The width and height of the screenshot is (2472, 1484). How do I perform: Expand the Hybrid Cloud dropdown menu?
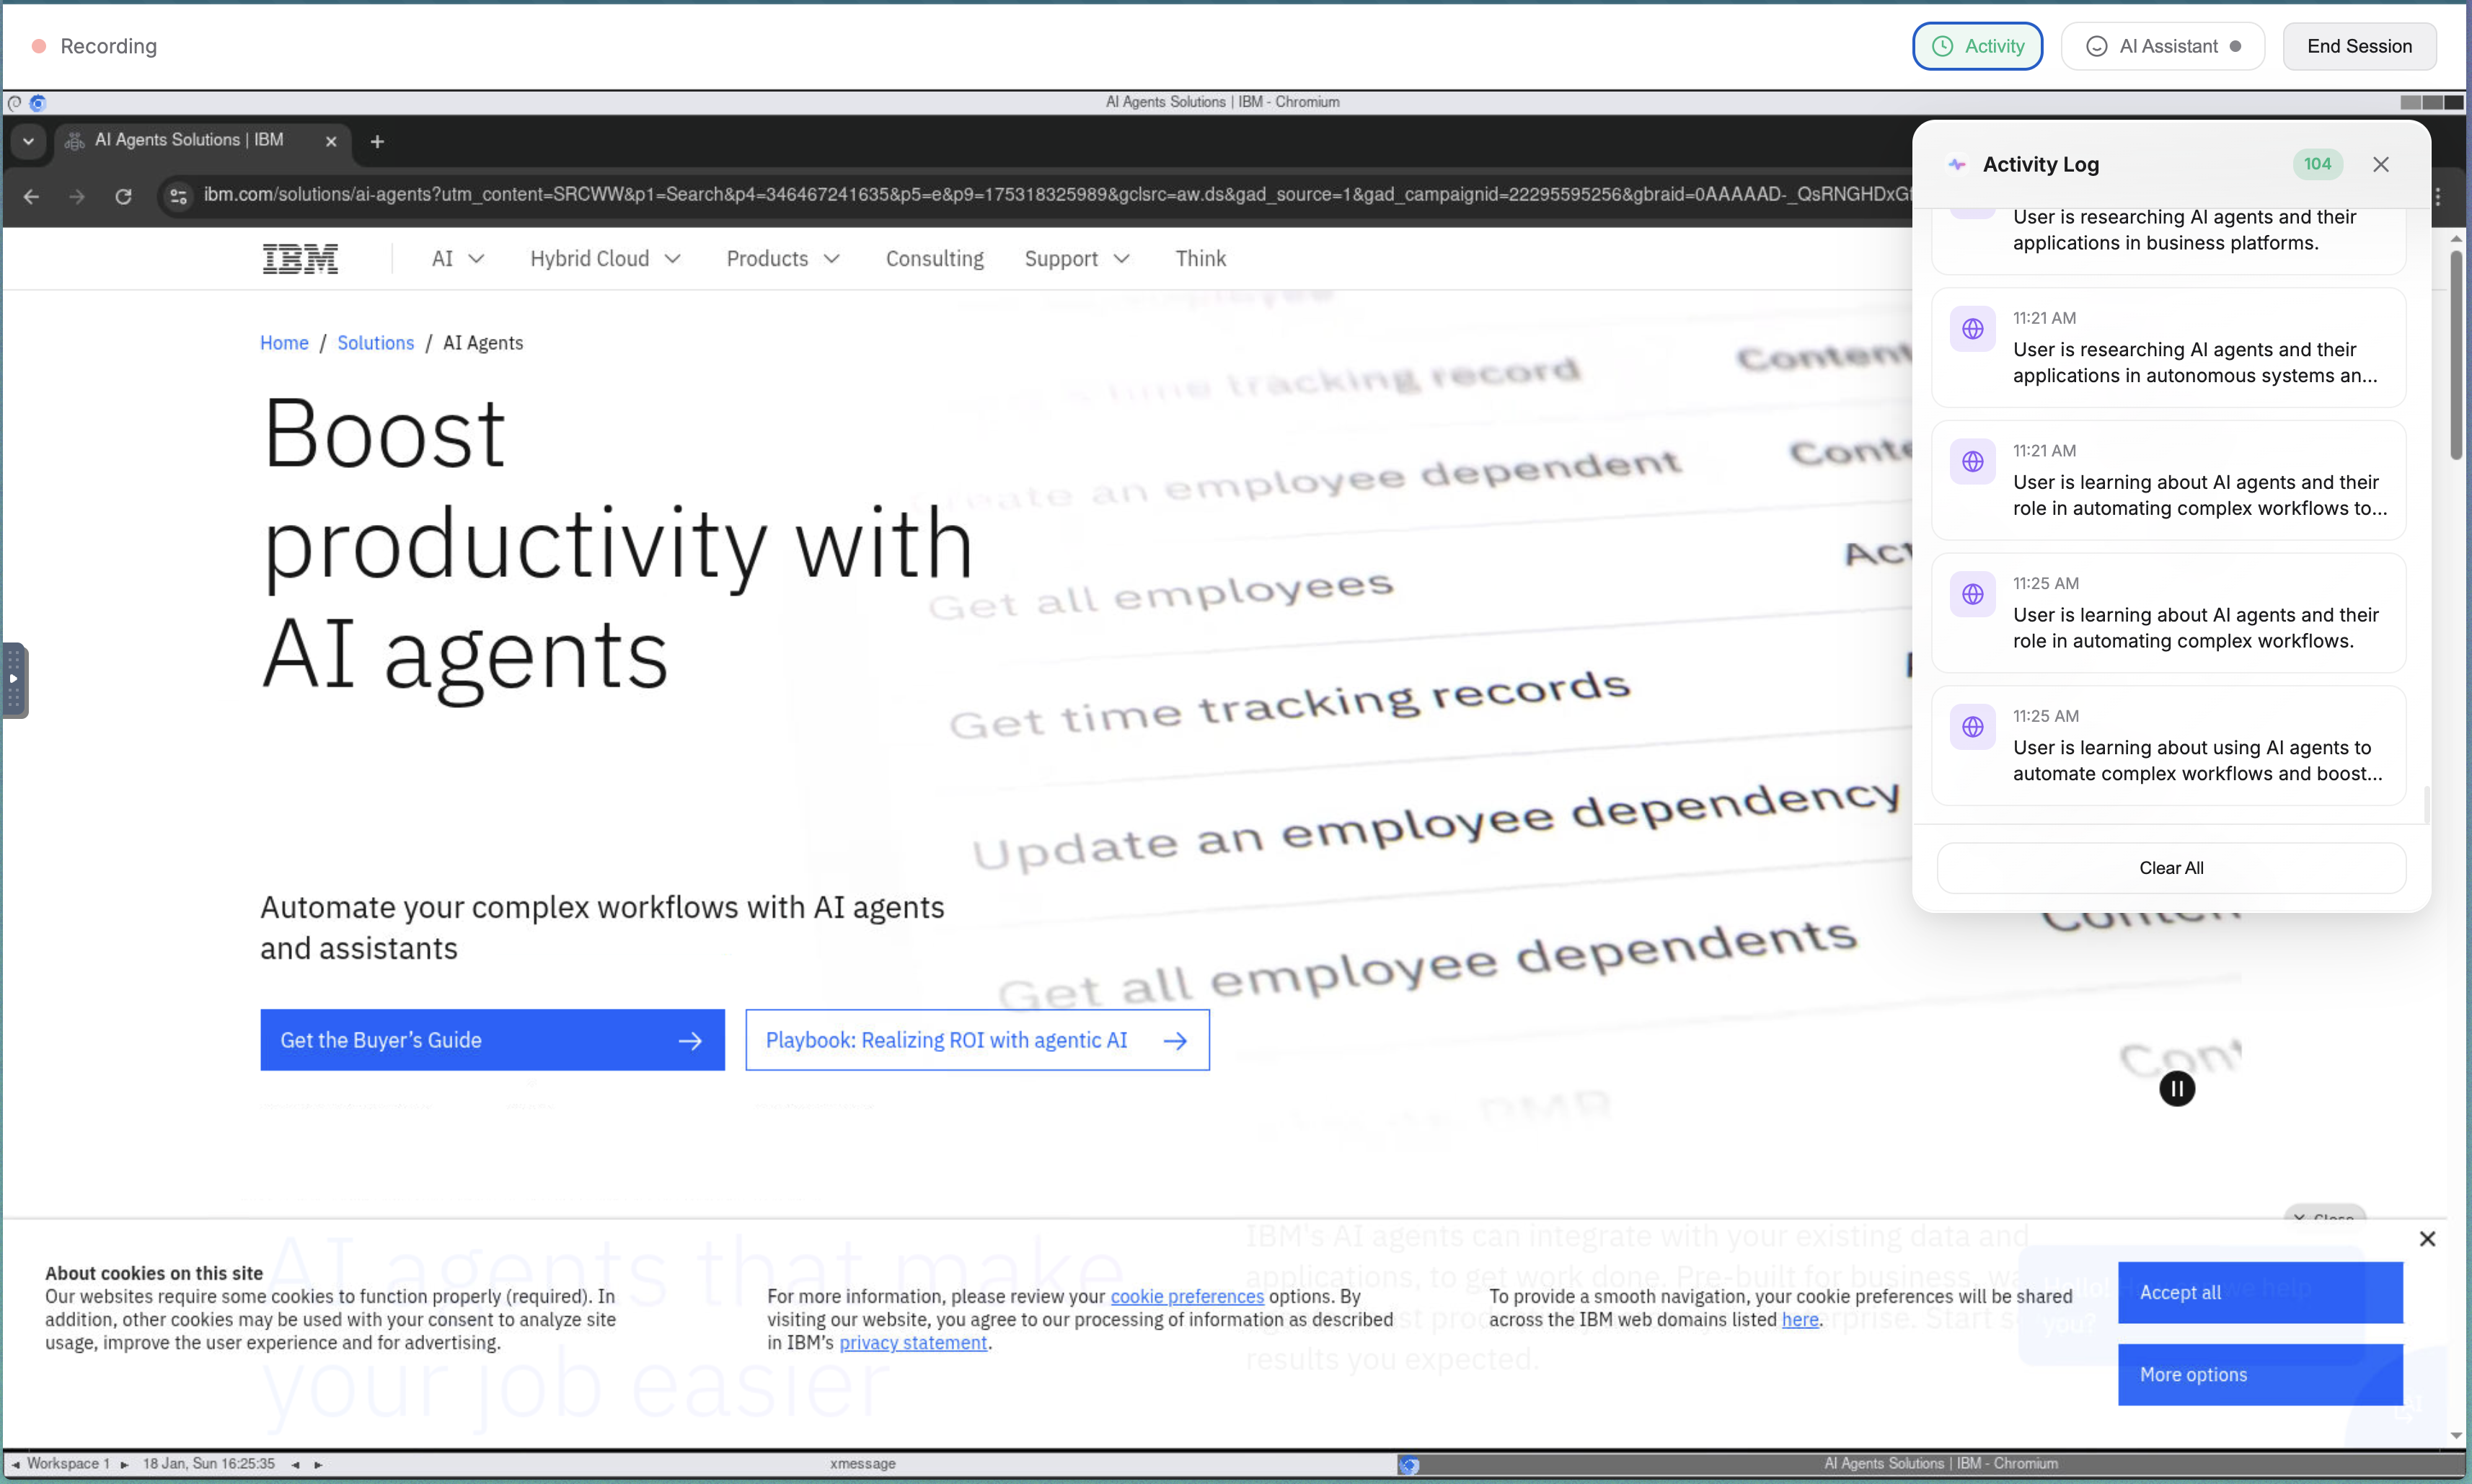tap(605, 259)
